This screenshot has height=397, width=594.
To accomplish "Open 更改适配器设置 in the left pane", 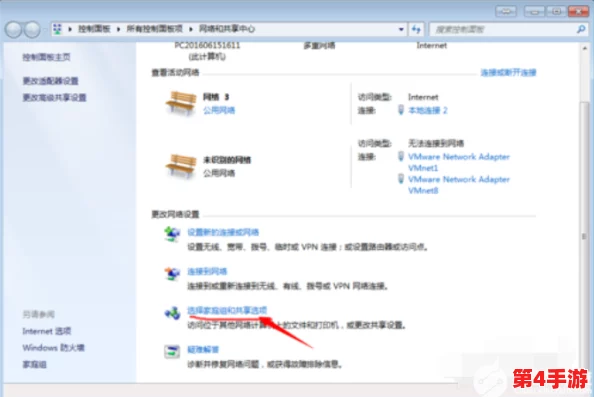I will (50, 81).
